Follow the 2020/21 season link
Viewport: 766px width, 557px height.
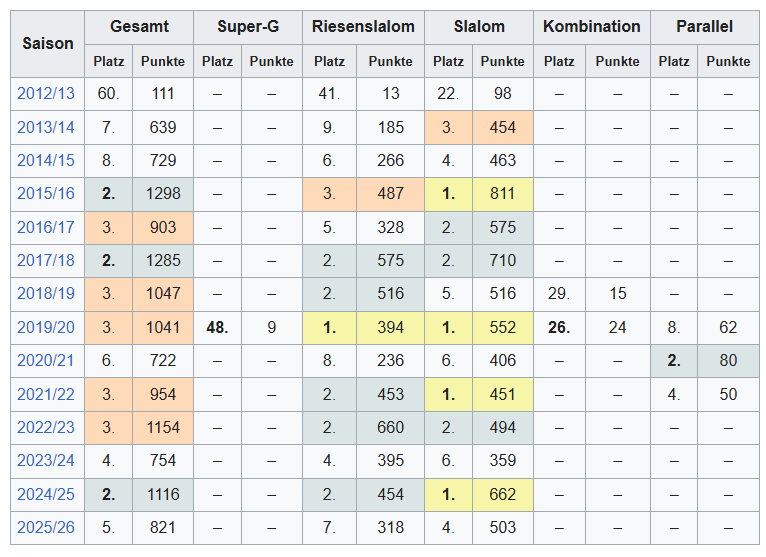pyautogui.click(x=45, y=361)
